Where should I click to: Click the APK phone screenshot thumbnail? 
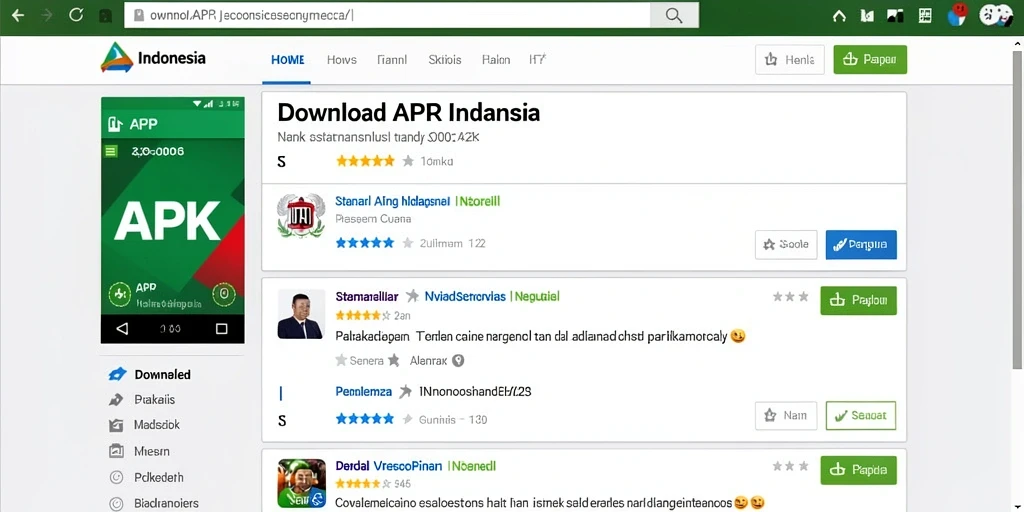pyautogui.click(x=172, y=220)
